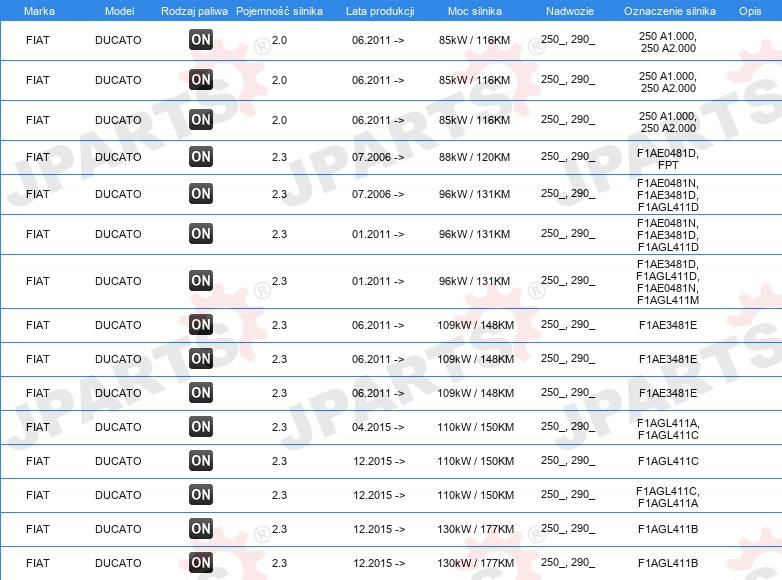Click the ON fuel icon in the 88kW / 120KM row
Viewport: 782px width, 580px height.
[x=201, y=157]
